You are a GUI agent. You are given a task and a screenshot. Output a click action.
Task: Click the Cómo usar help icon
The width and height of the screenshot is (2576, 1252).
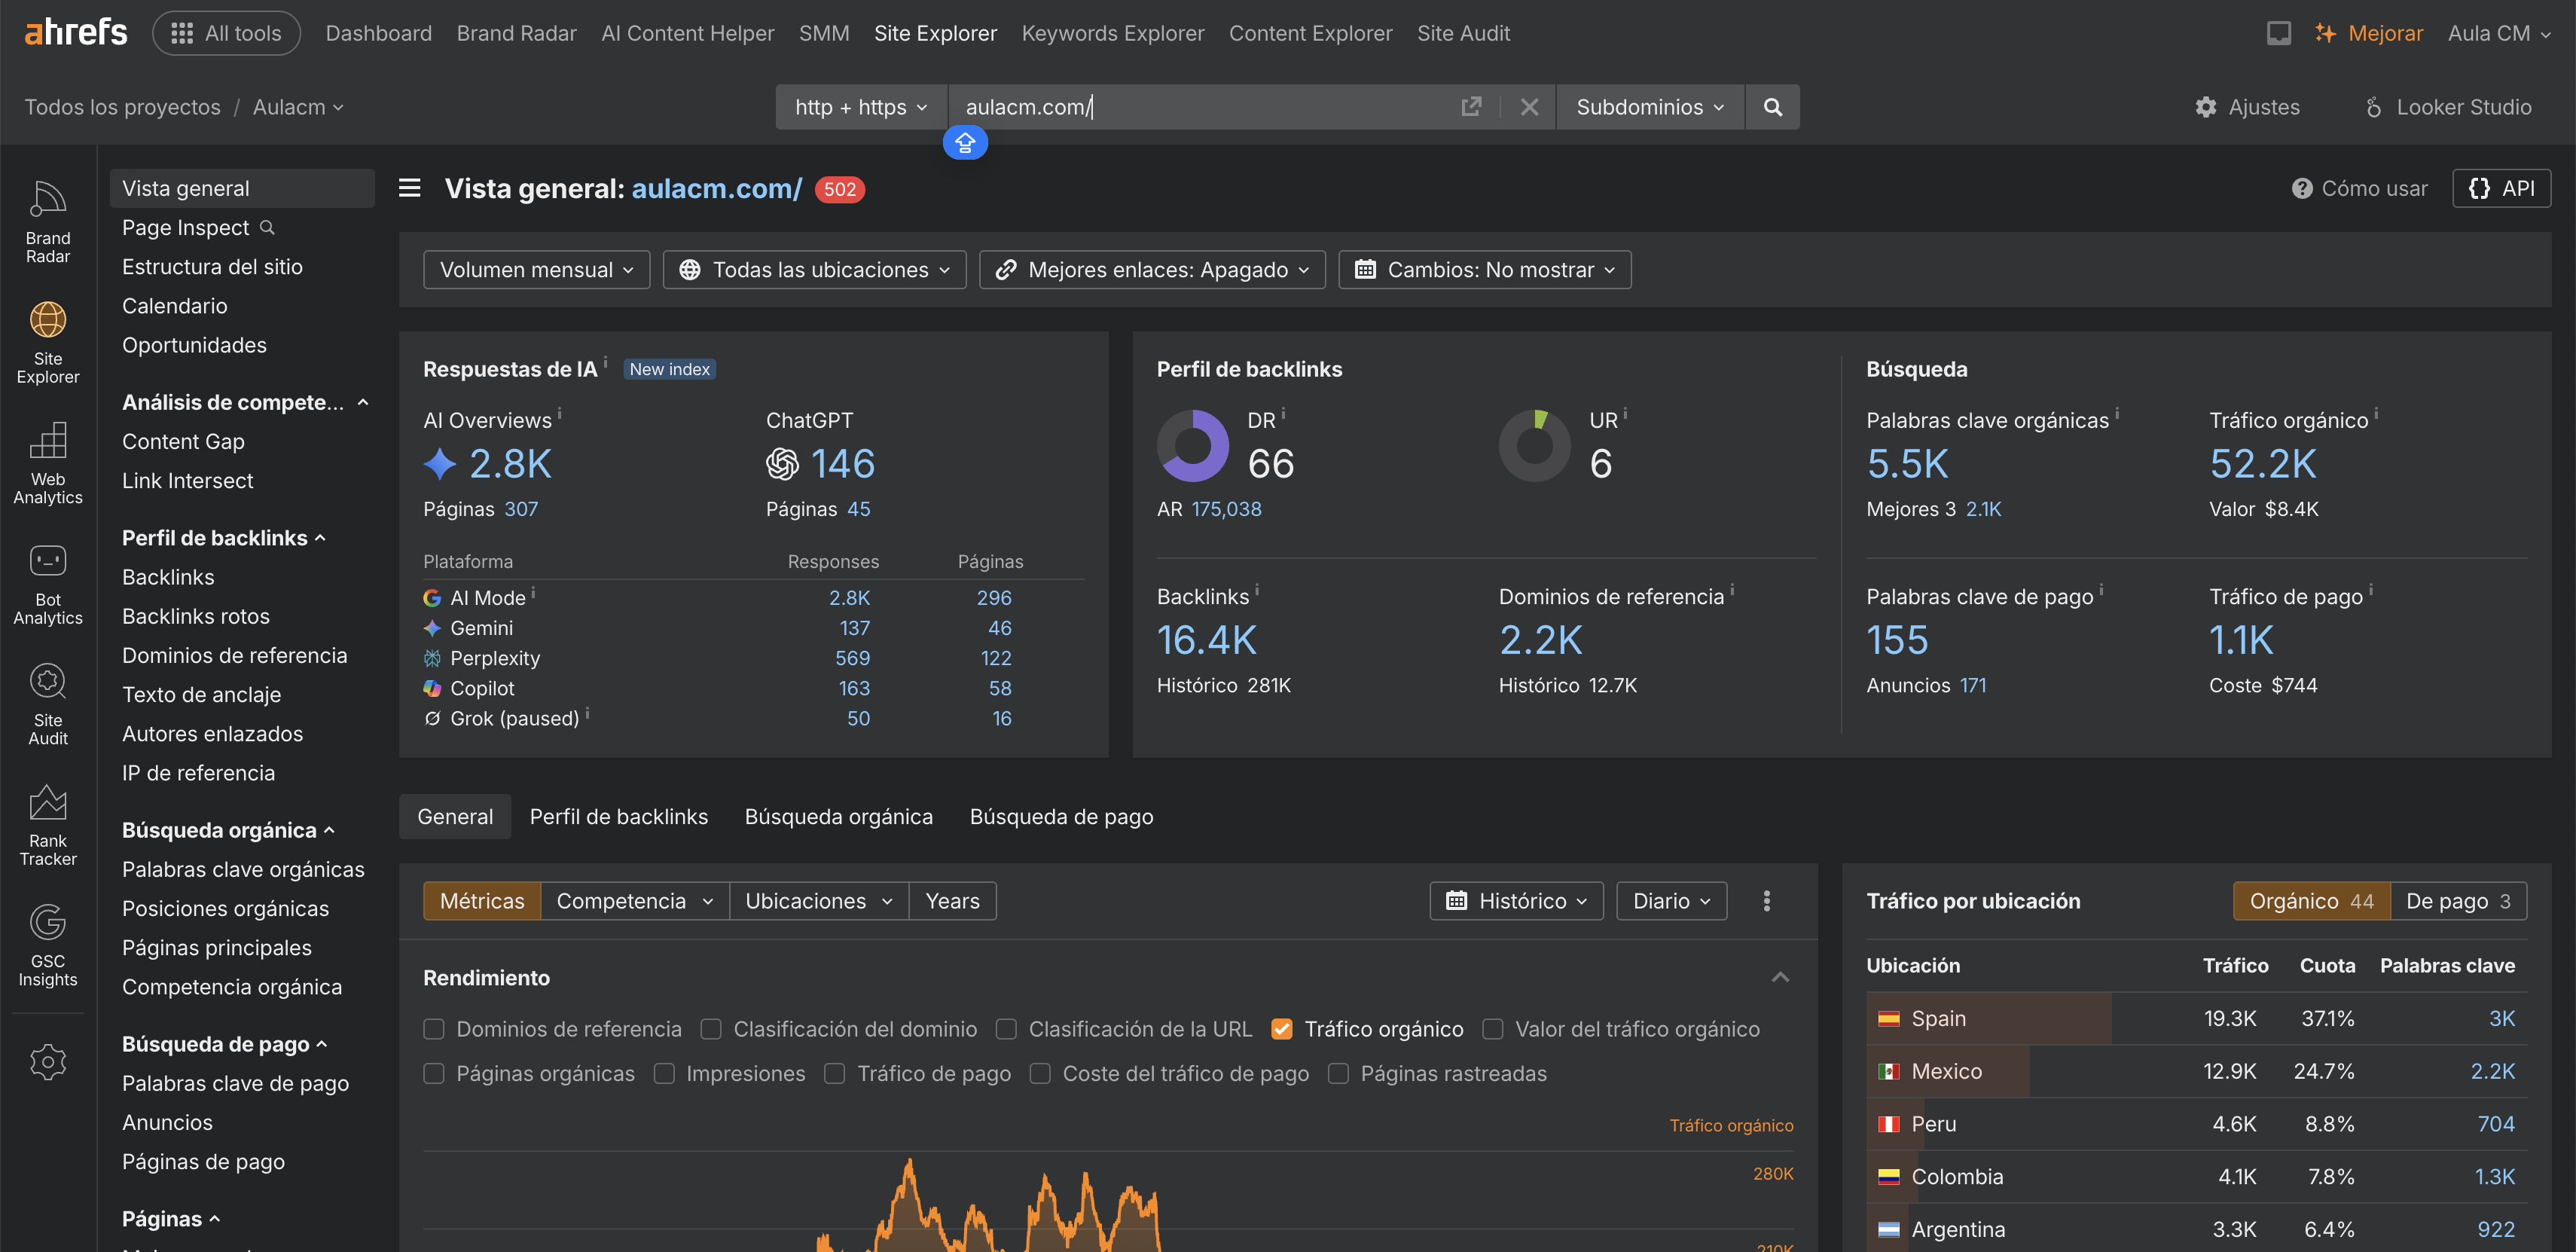[2302, 189]
